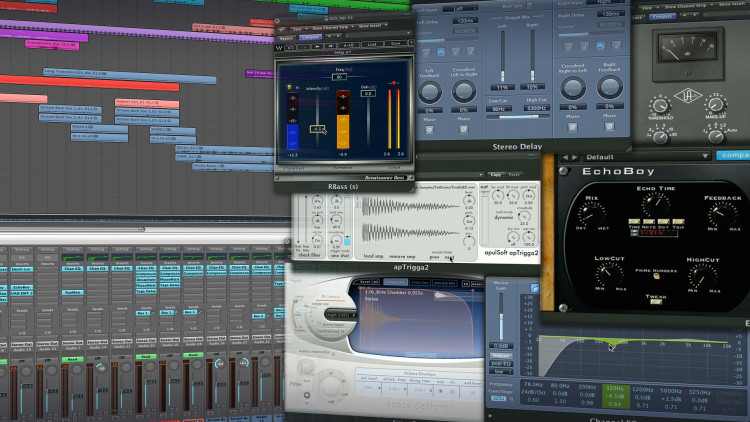750x422 pixels.
Task: Click EchoBoy LowCut knob
Action: tap(609, 275)
